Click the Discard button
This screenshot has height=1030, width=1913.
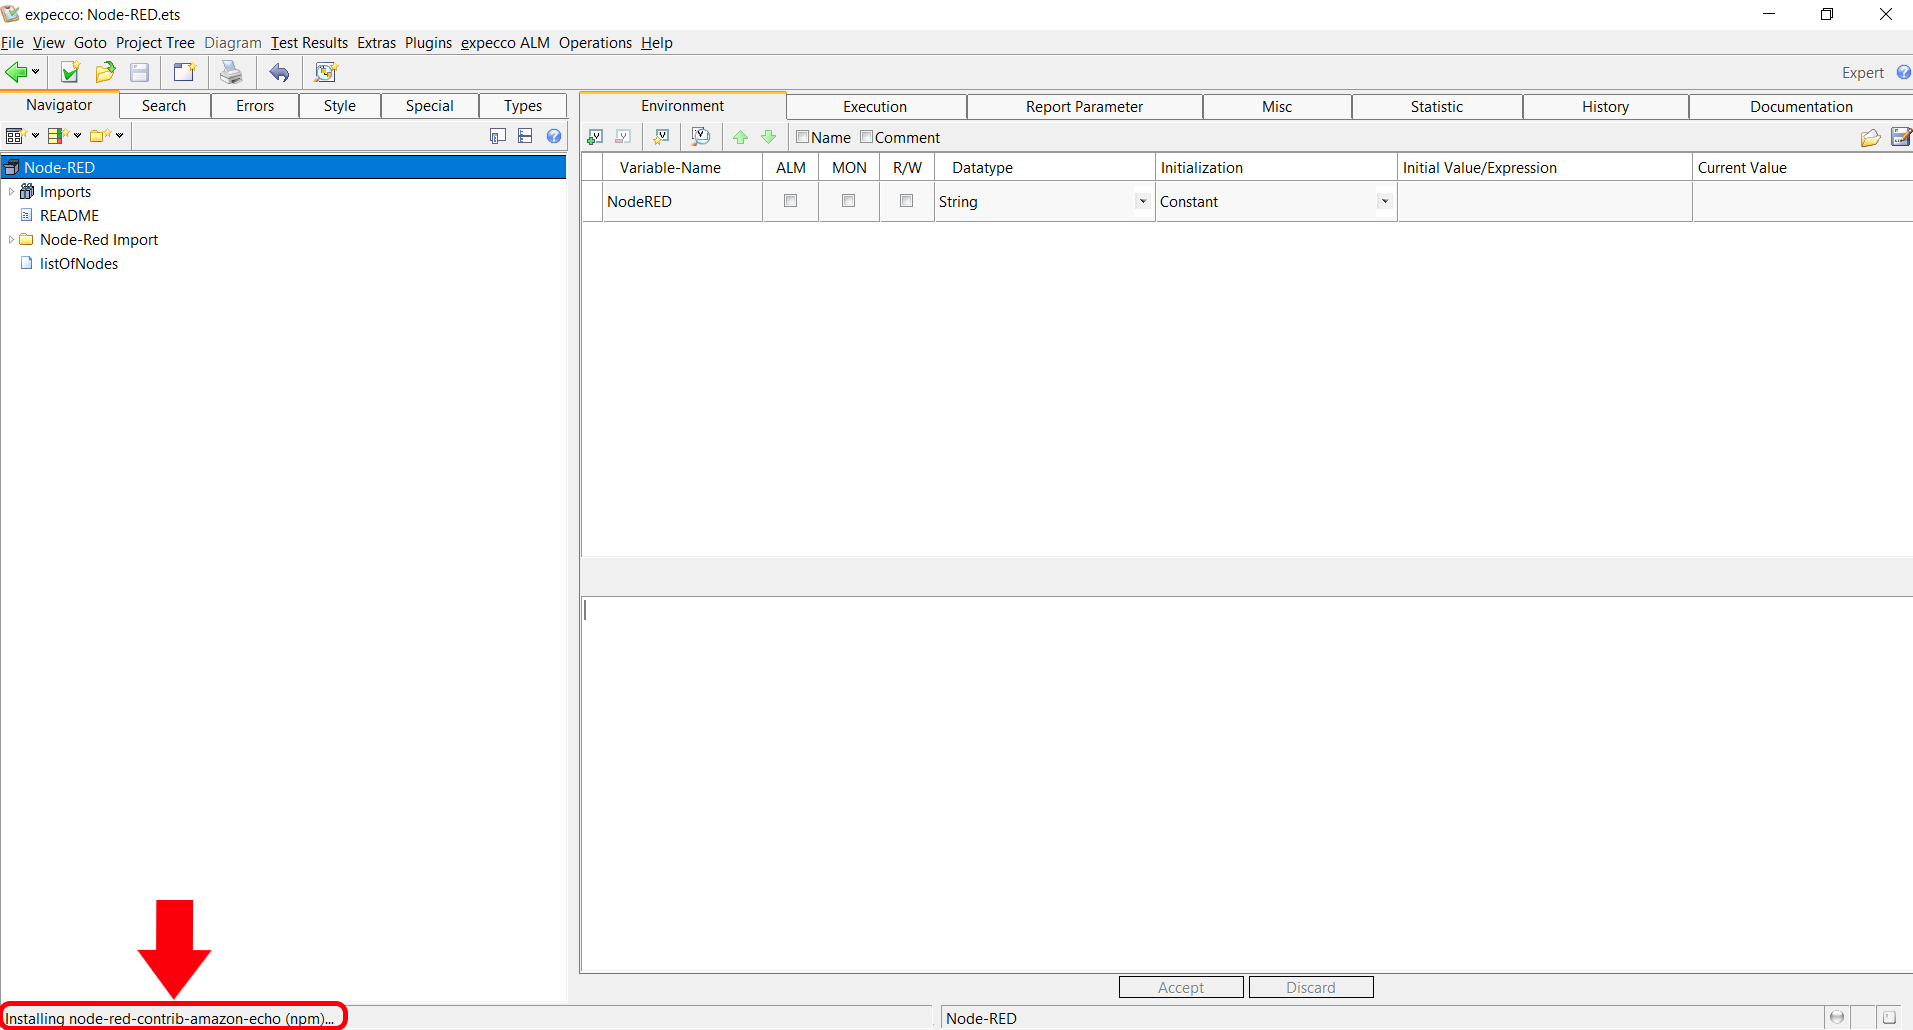click(1310, 987)
